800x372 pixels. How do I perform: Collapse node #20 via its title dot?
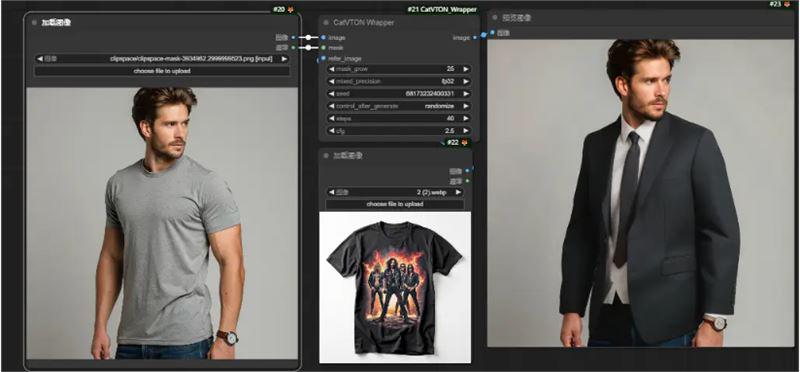[34, 22]
